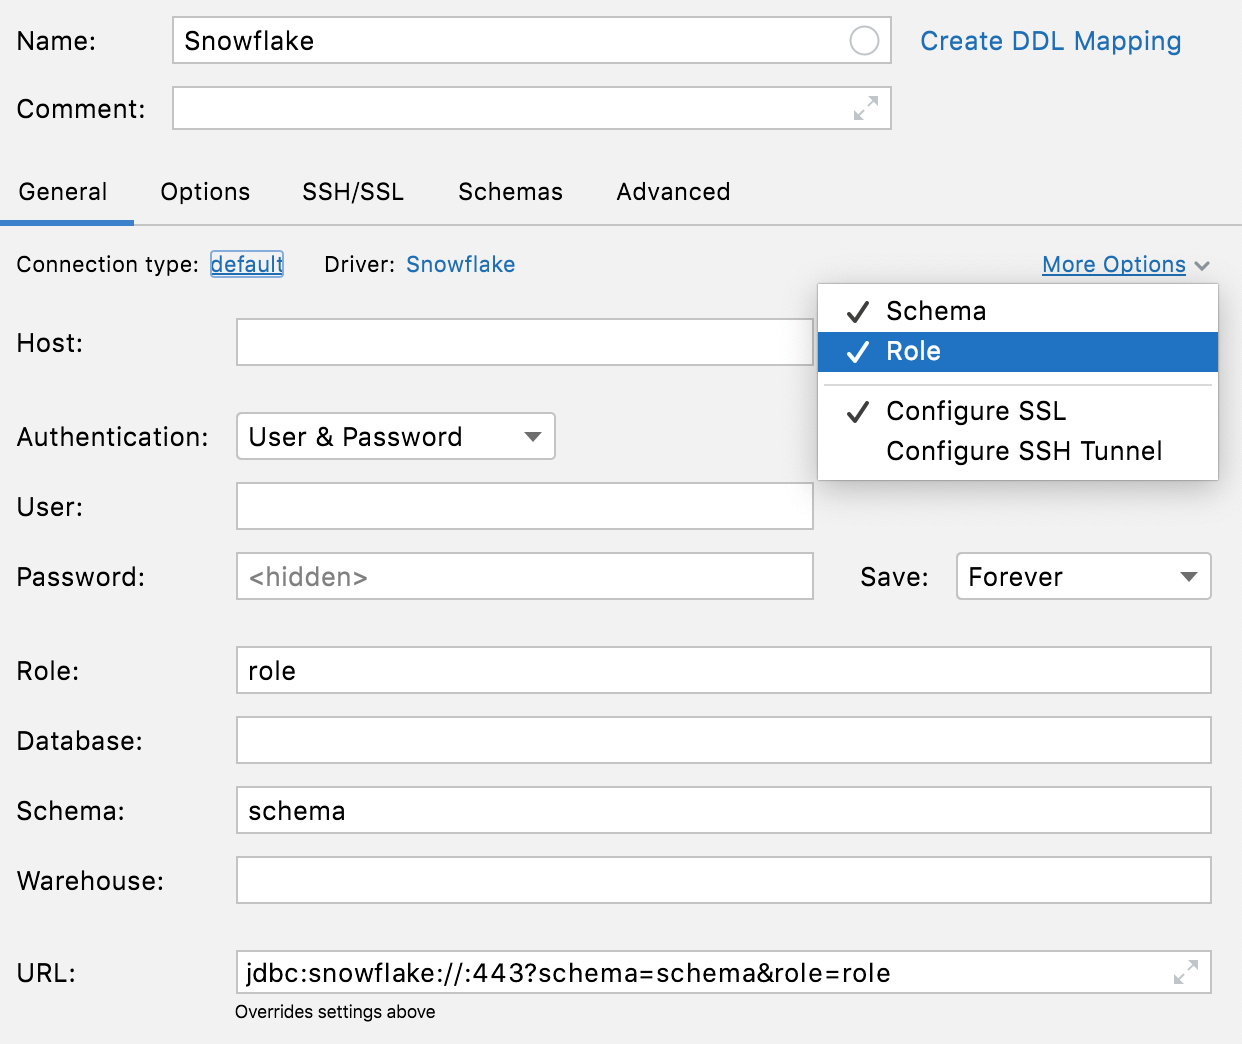Select Configure SSH Tunnel menu item

(x=1024, y=451)
